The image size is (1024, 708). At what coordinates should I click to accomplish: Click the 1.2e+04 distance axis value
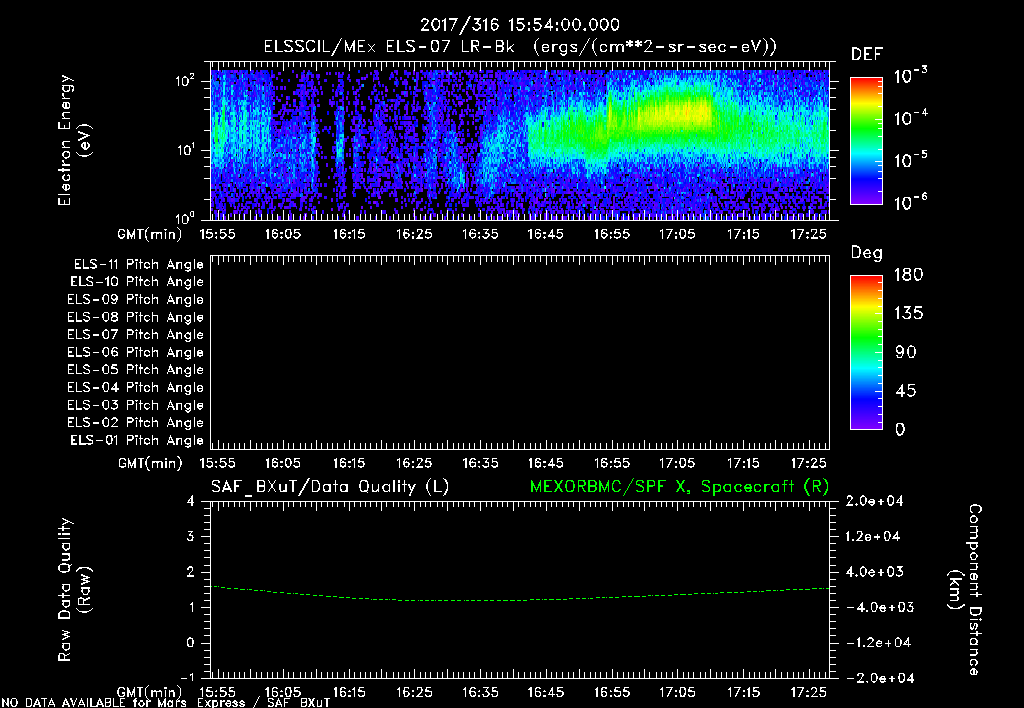[873, 537]
